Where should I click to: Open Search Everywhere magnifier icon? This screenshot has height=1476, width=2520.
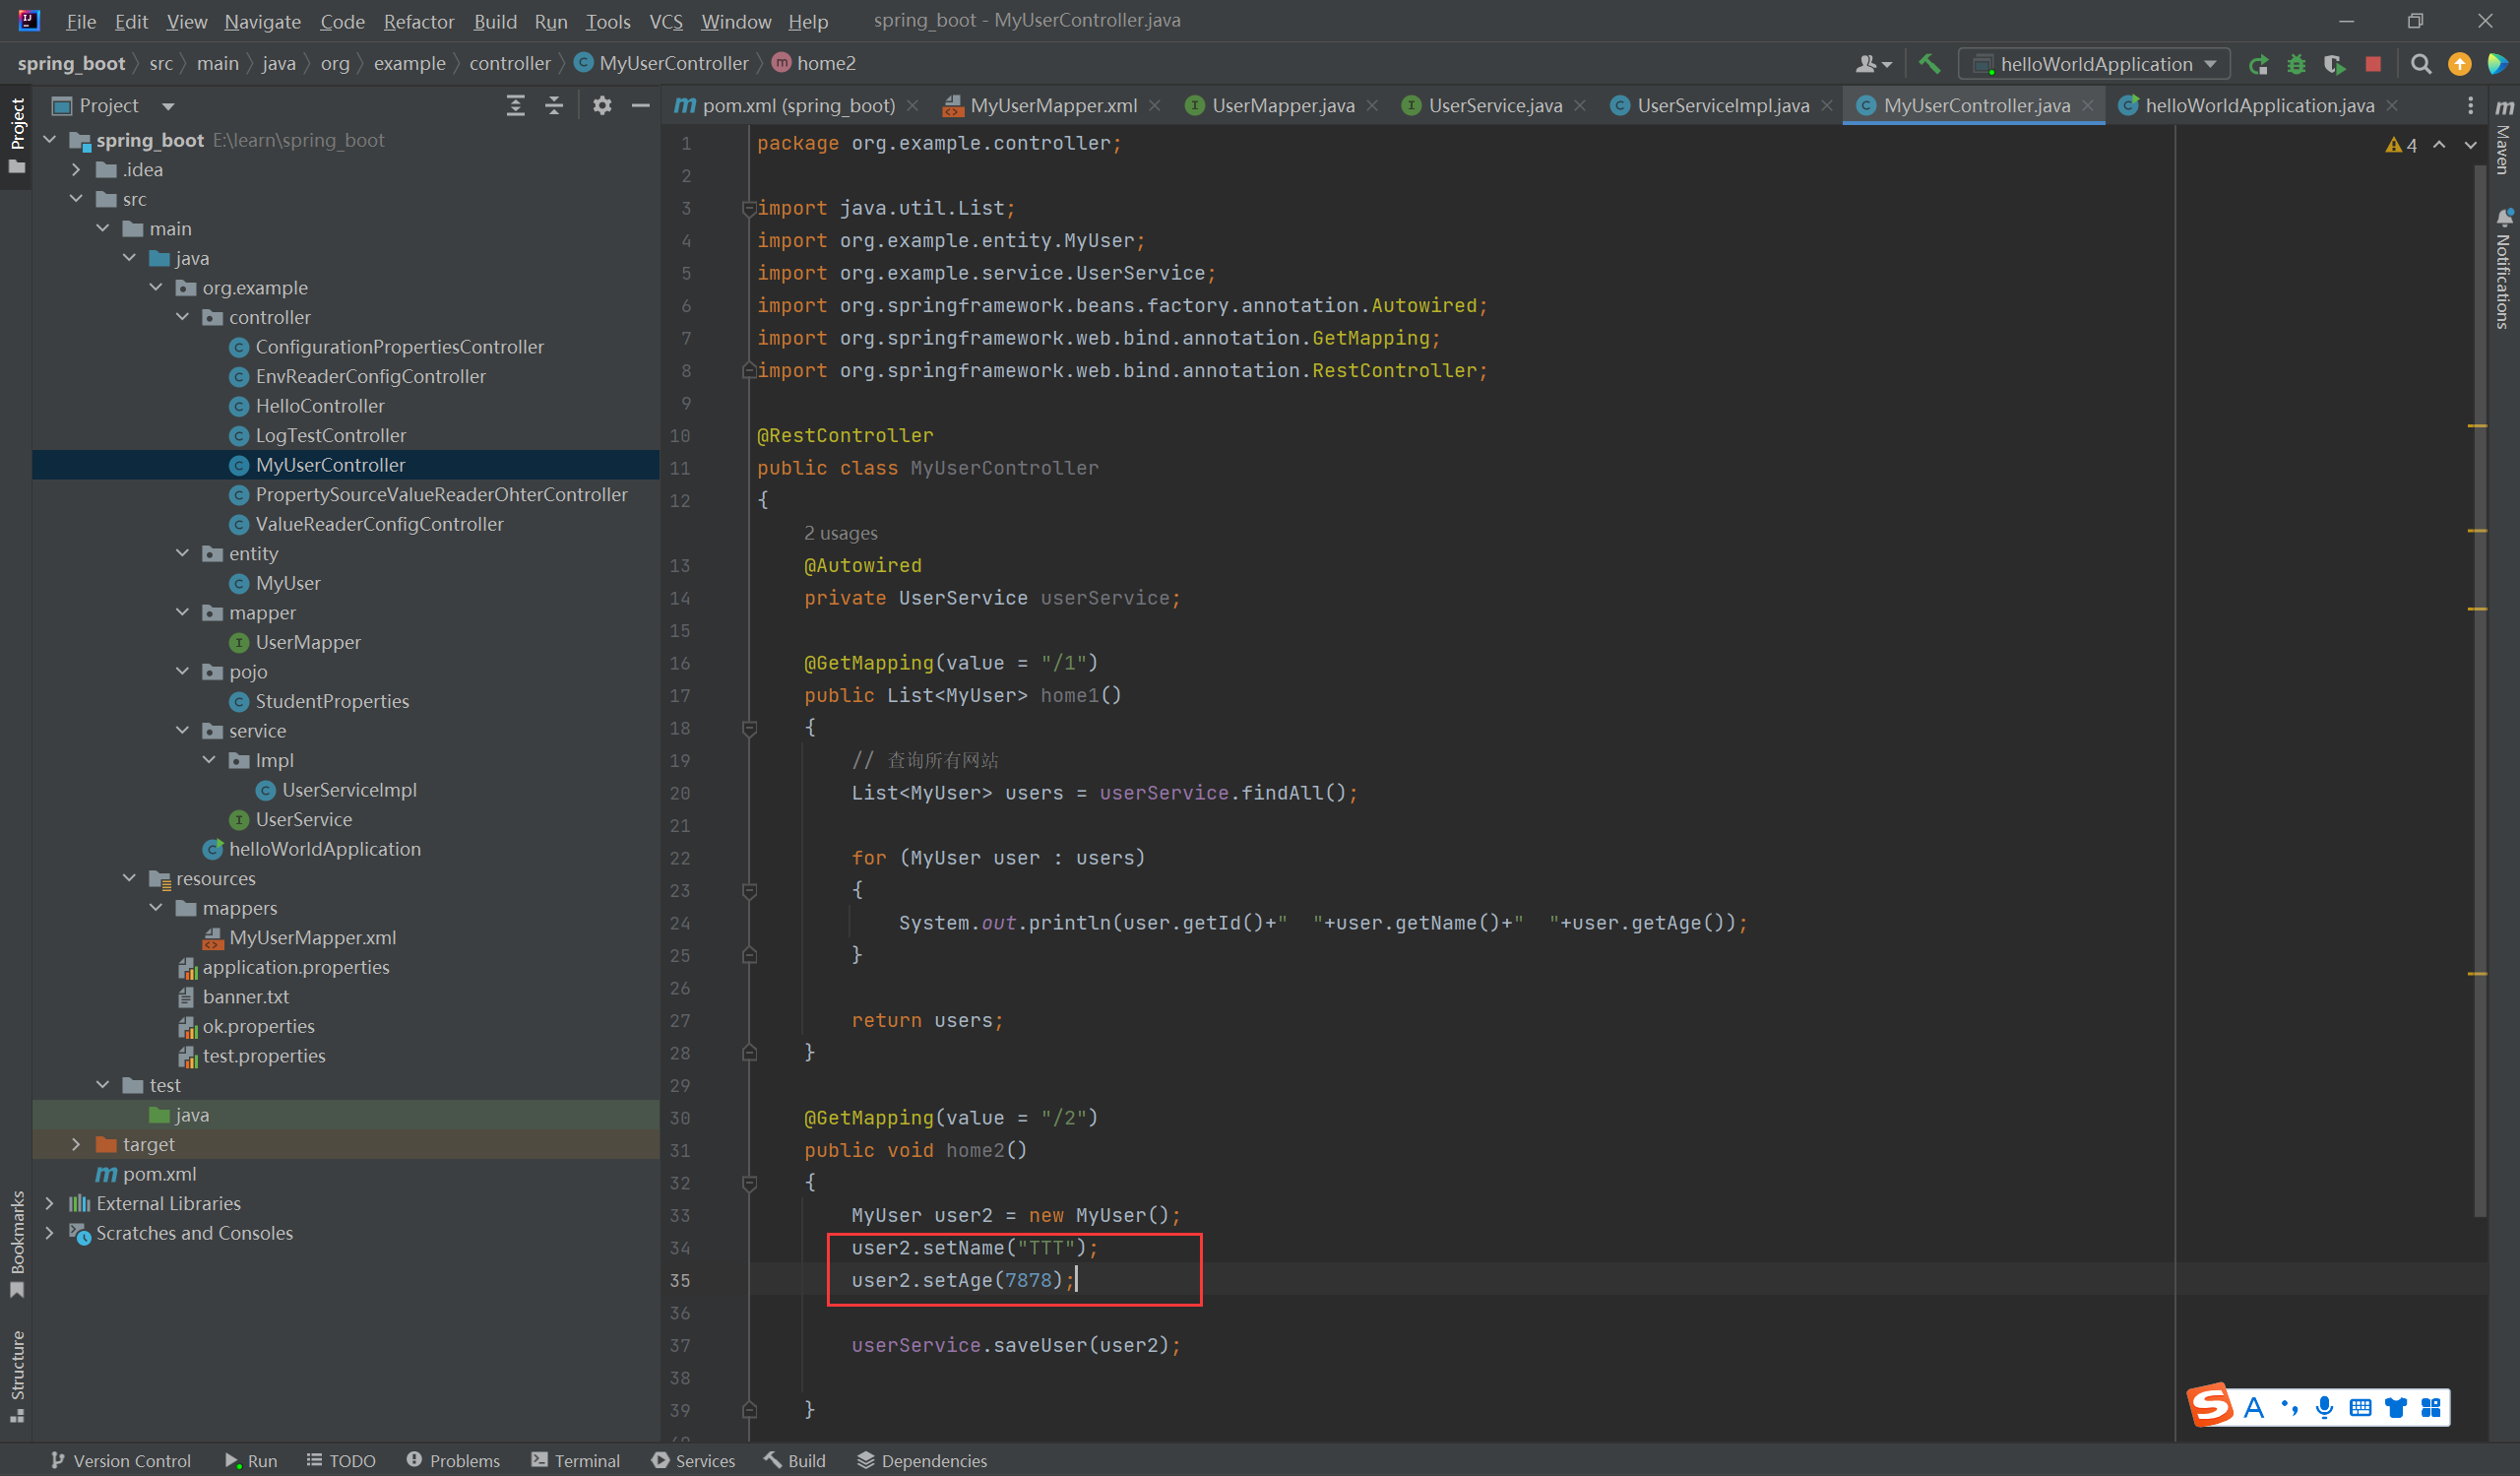(2420, 64)
